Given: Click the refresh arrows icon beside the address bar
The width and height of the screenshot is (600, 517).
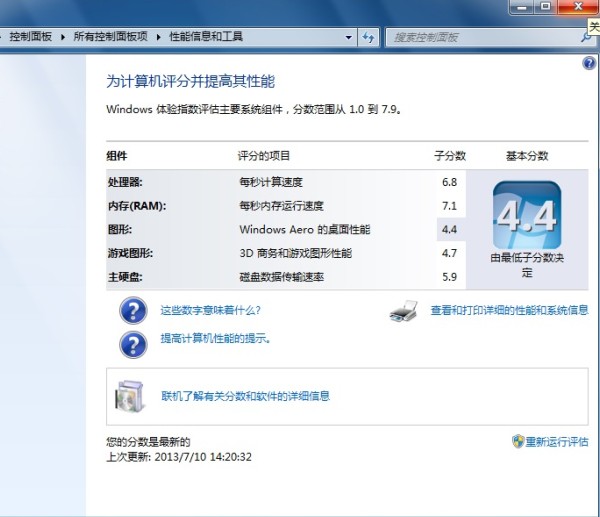Looking at the screenshot, I should point(368,38).
